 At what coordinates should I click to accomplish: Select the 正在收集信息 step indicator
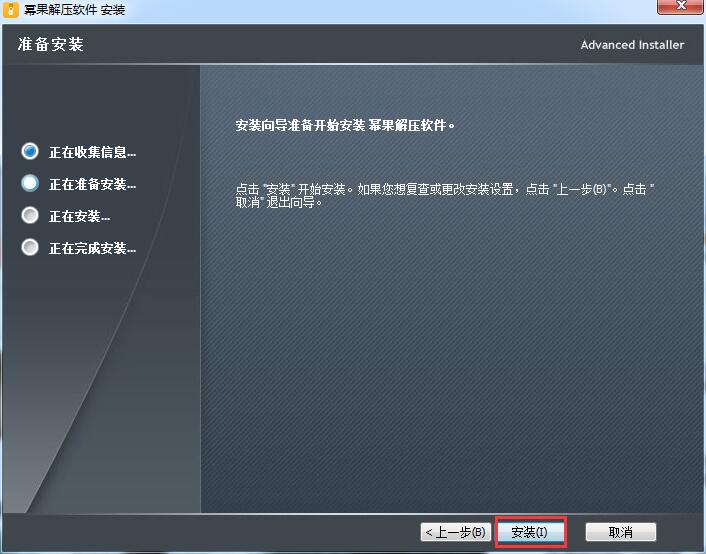click(x=30, y=151)
